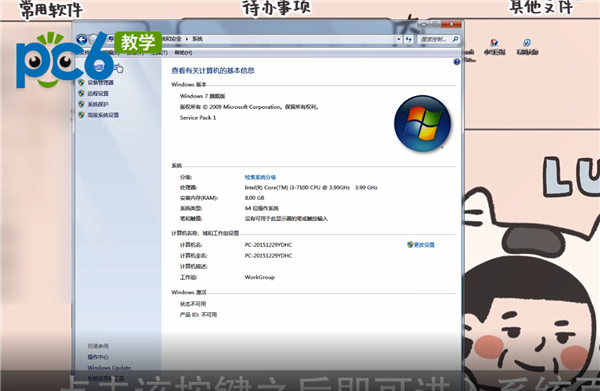Select the WorkGroup value
600x391 pixels.
click(260, 277)
